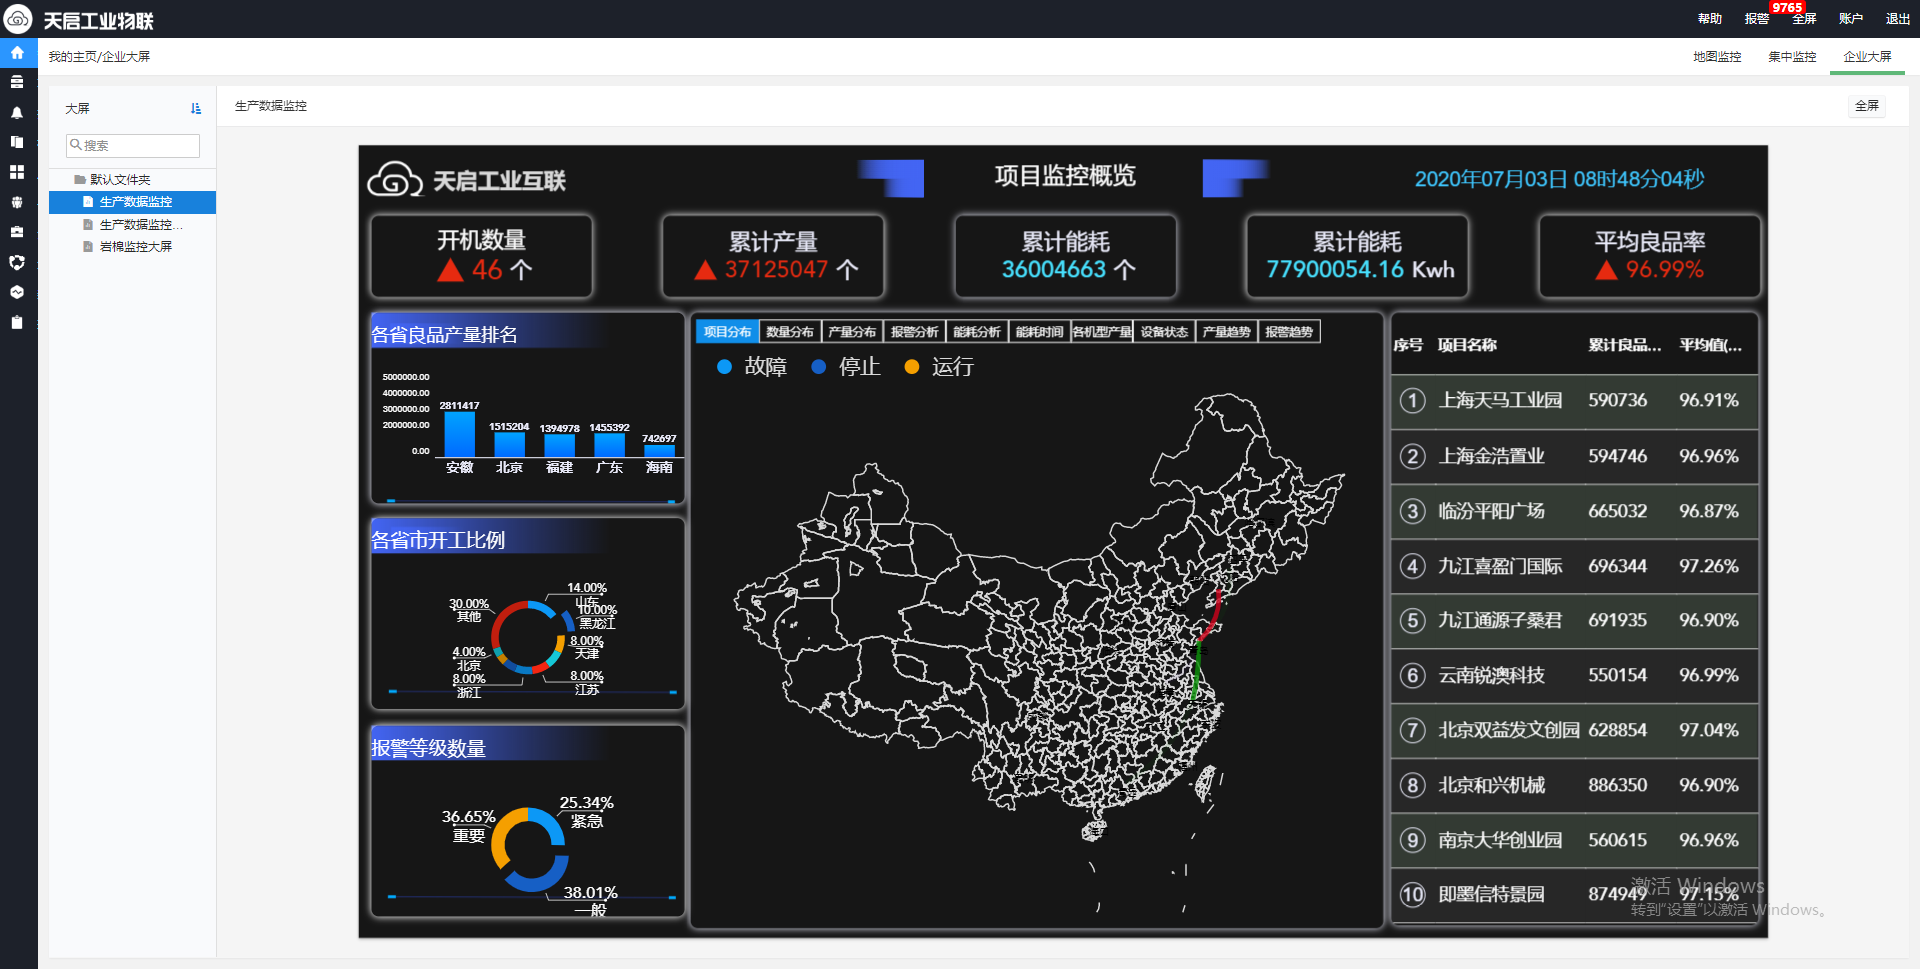
Task: Switch to the 报警分析 tab
Action: pos(914,332)
